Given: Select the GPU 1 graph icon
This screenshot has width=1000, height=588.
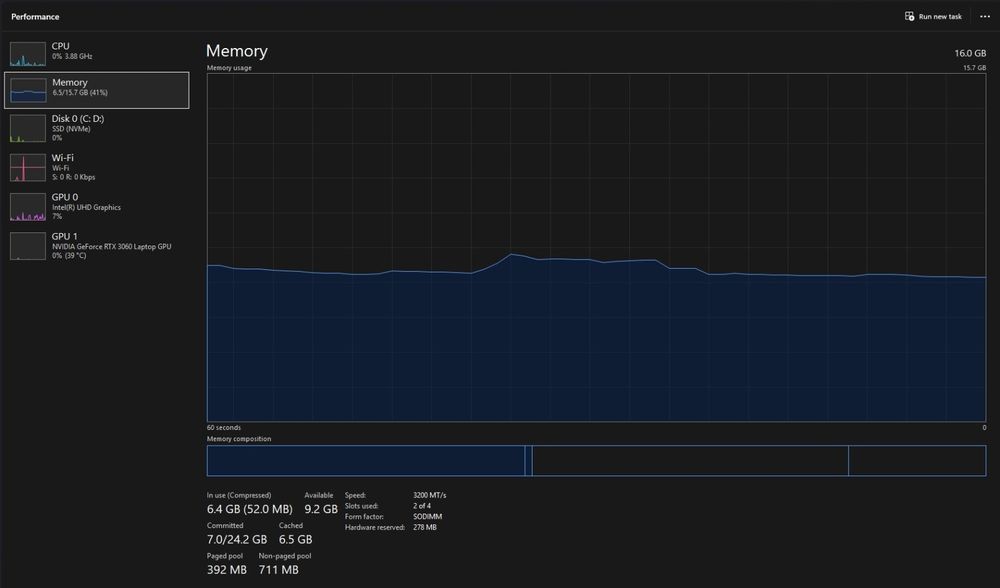Looking at the screenshot, I should [28, 246].
